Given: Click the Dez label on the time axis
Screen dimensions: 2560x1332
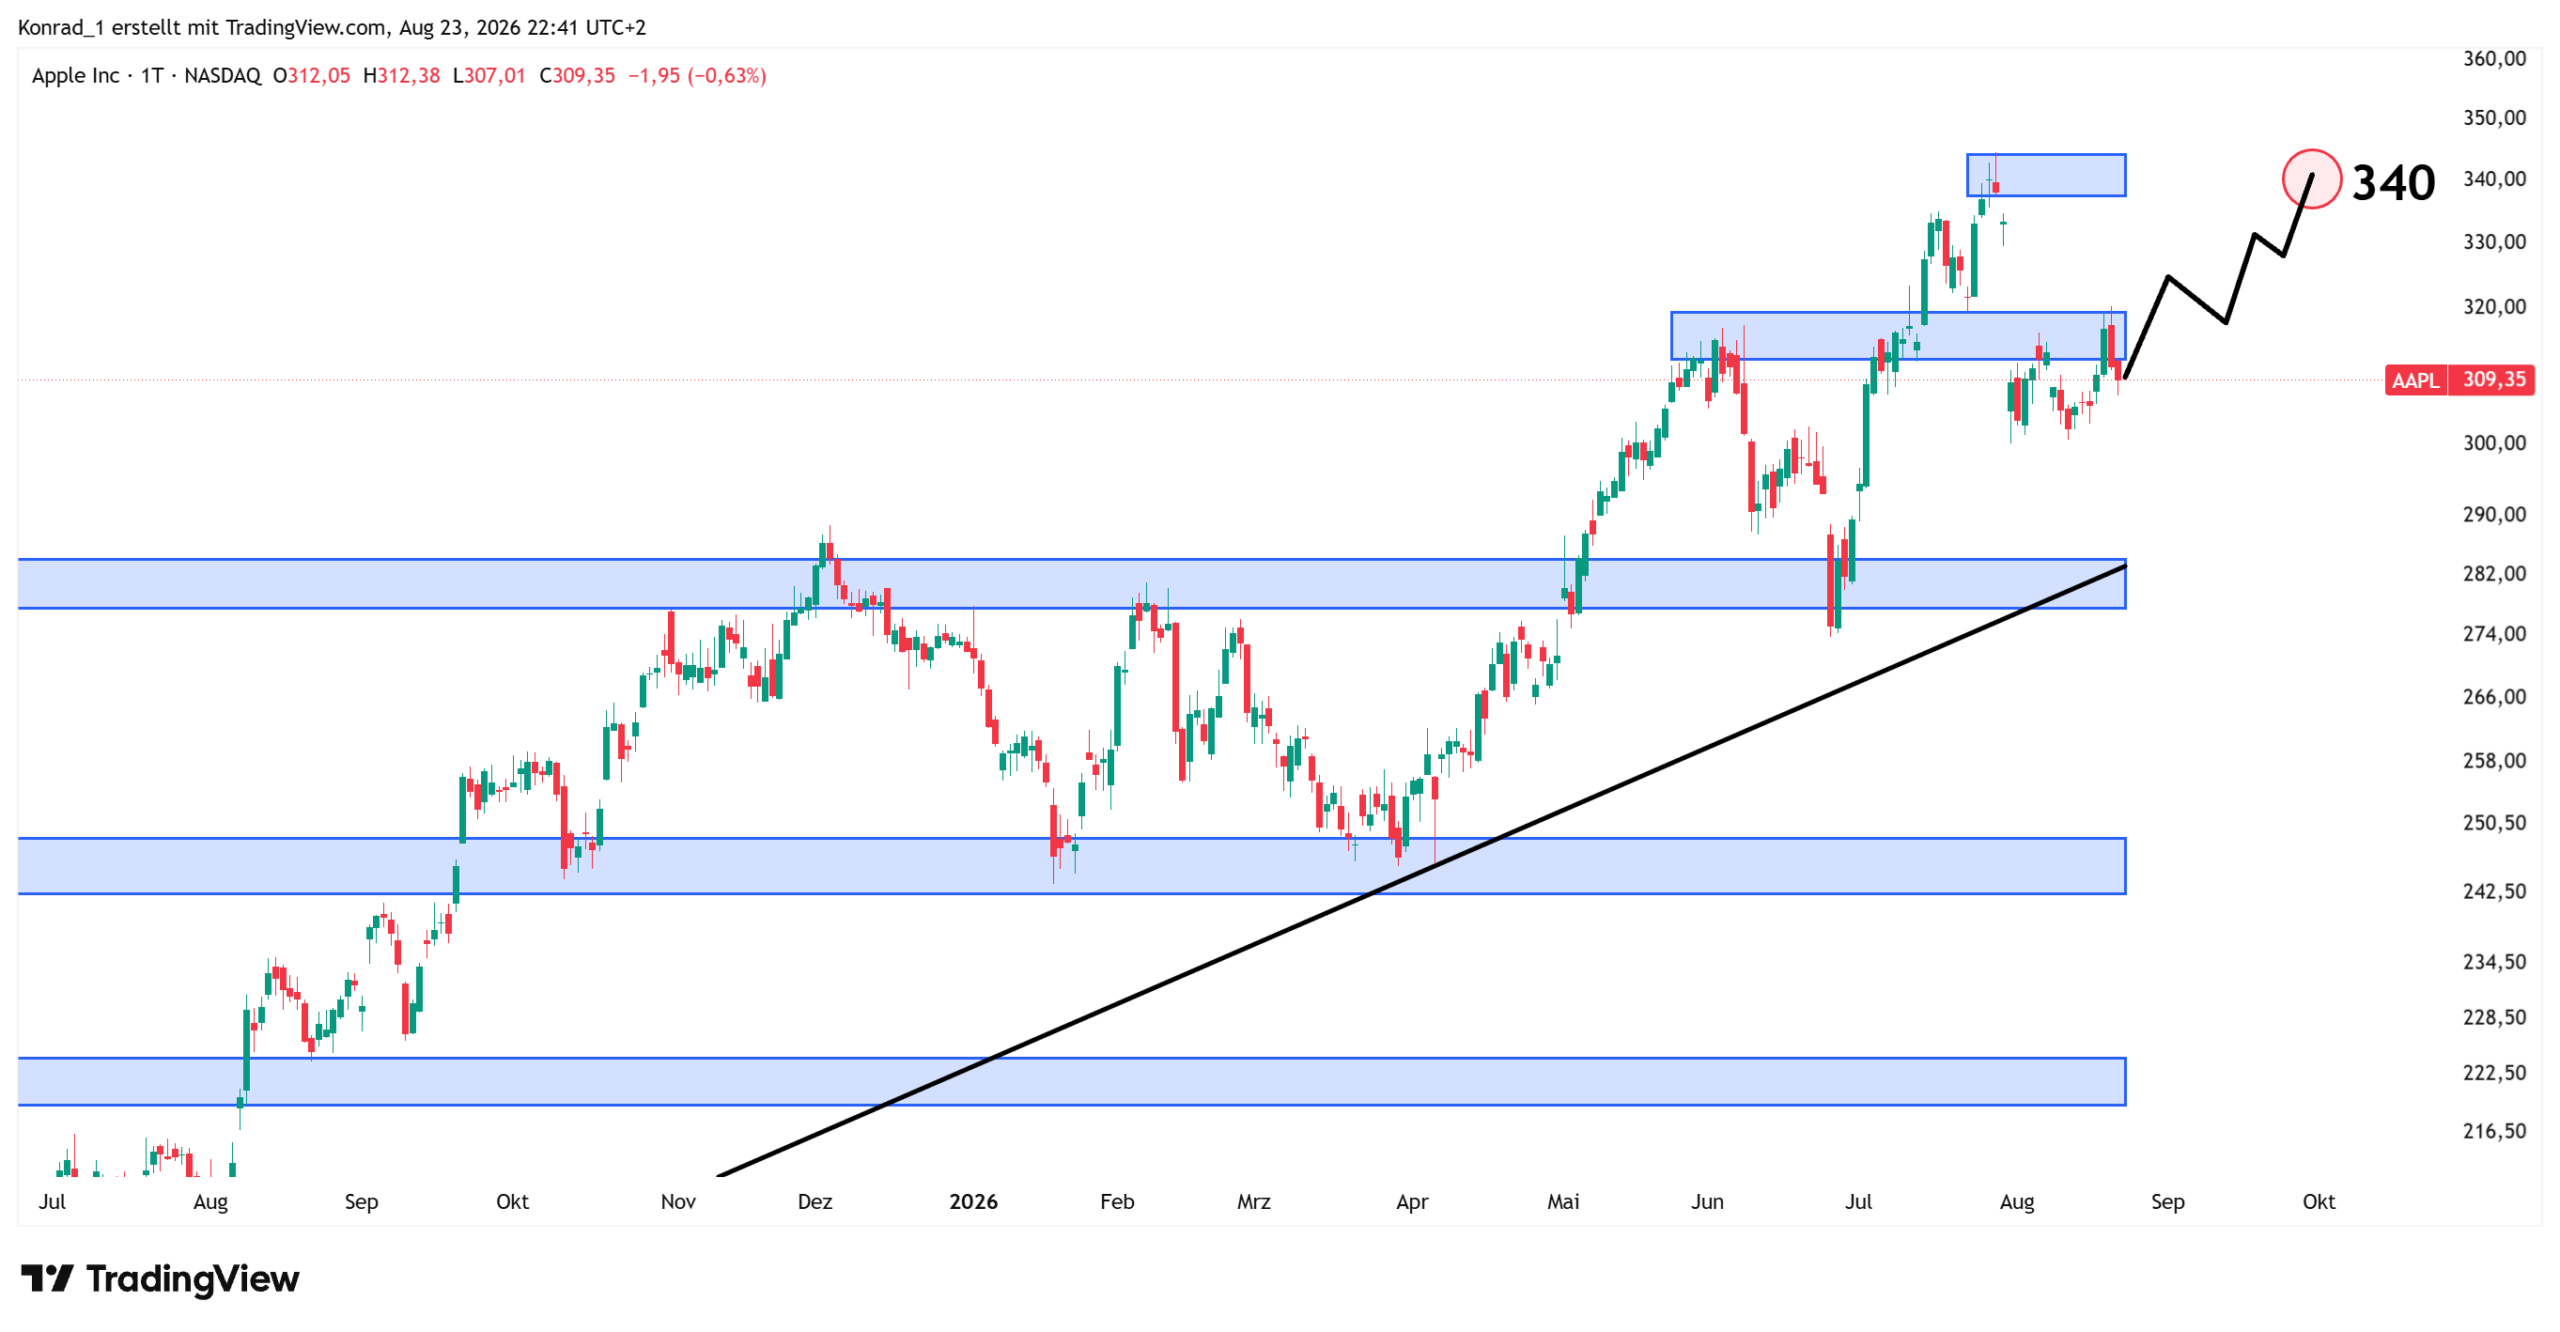Looking at the screenshot, I should [815, 1202].
